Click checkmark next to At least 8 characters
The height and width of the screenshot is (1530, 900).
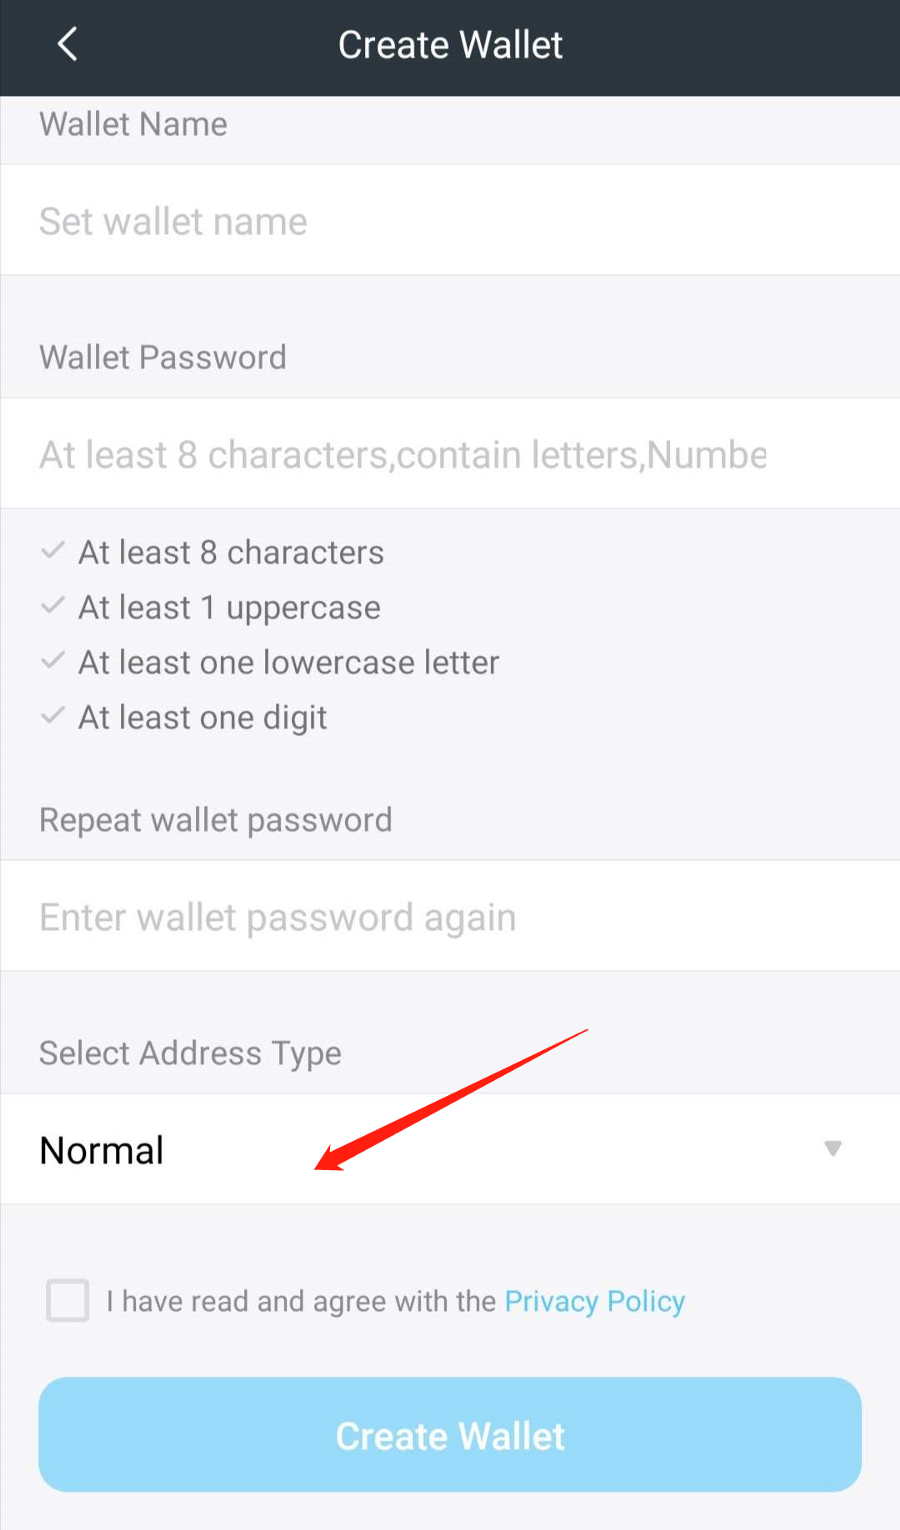pos(52,551)
